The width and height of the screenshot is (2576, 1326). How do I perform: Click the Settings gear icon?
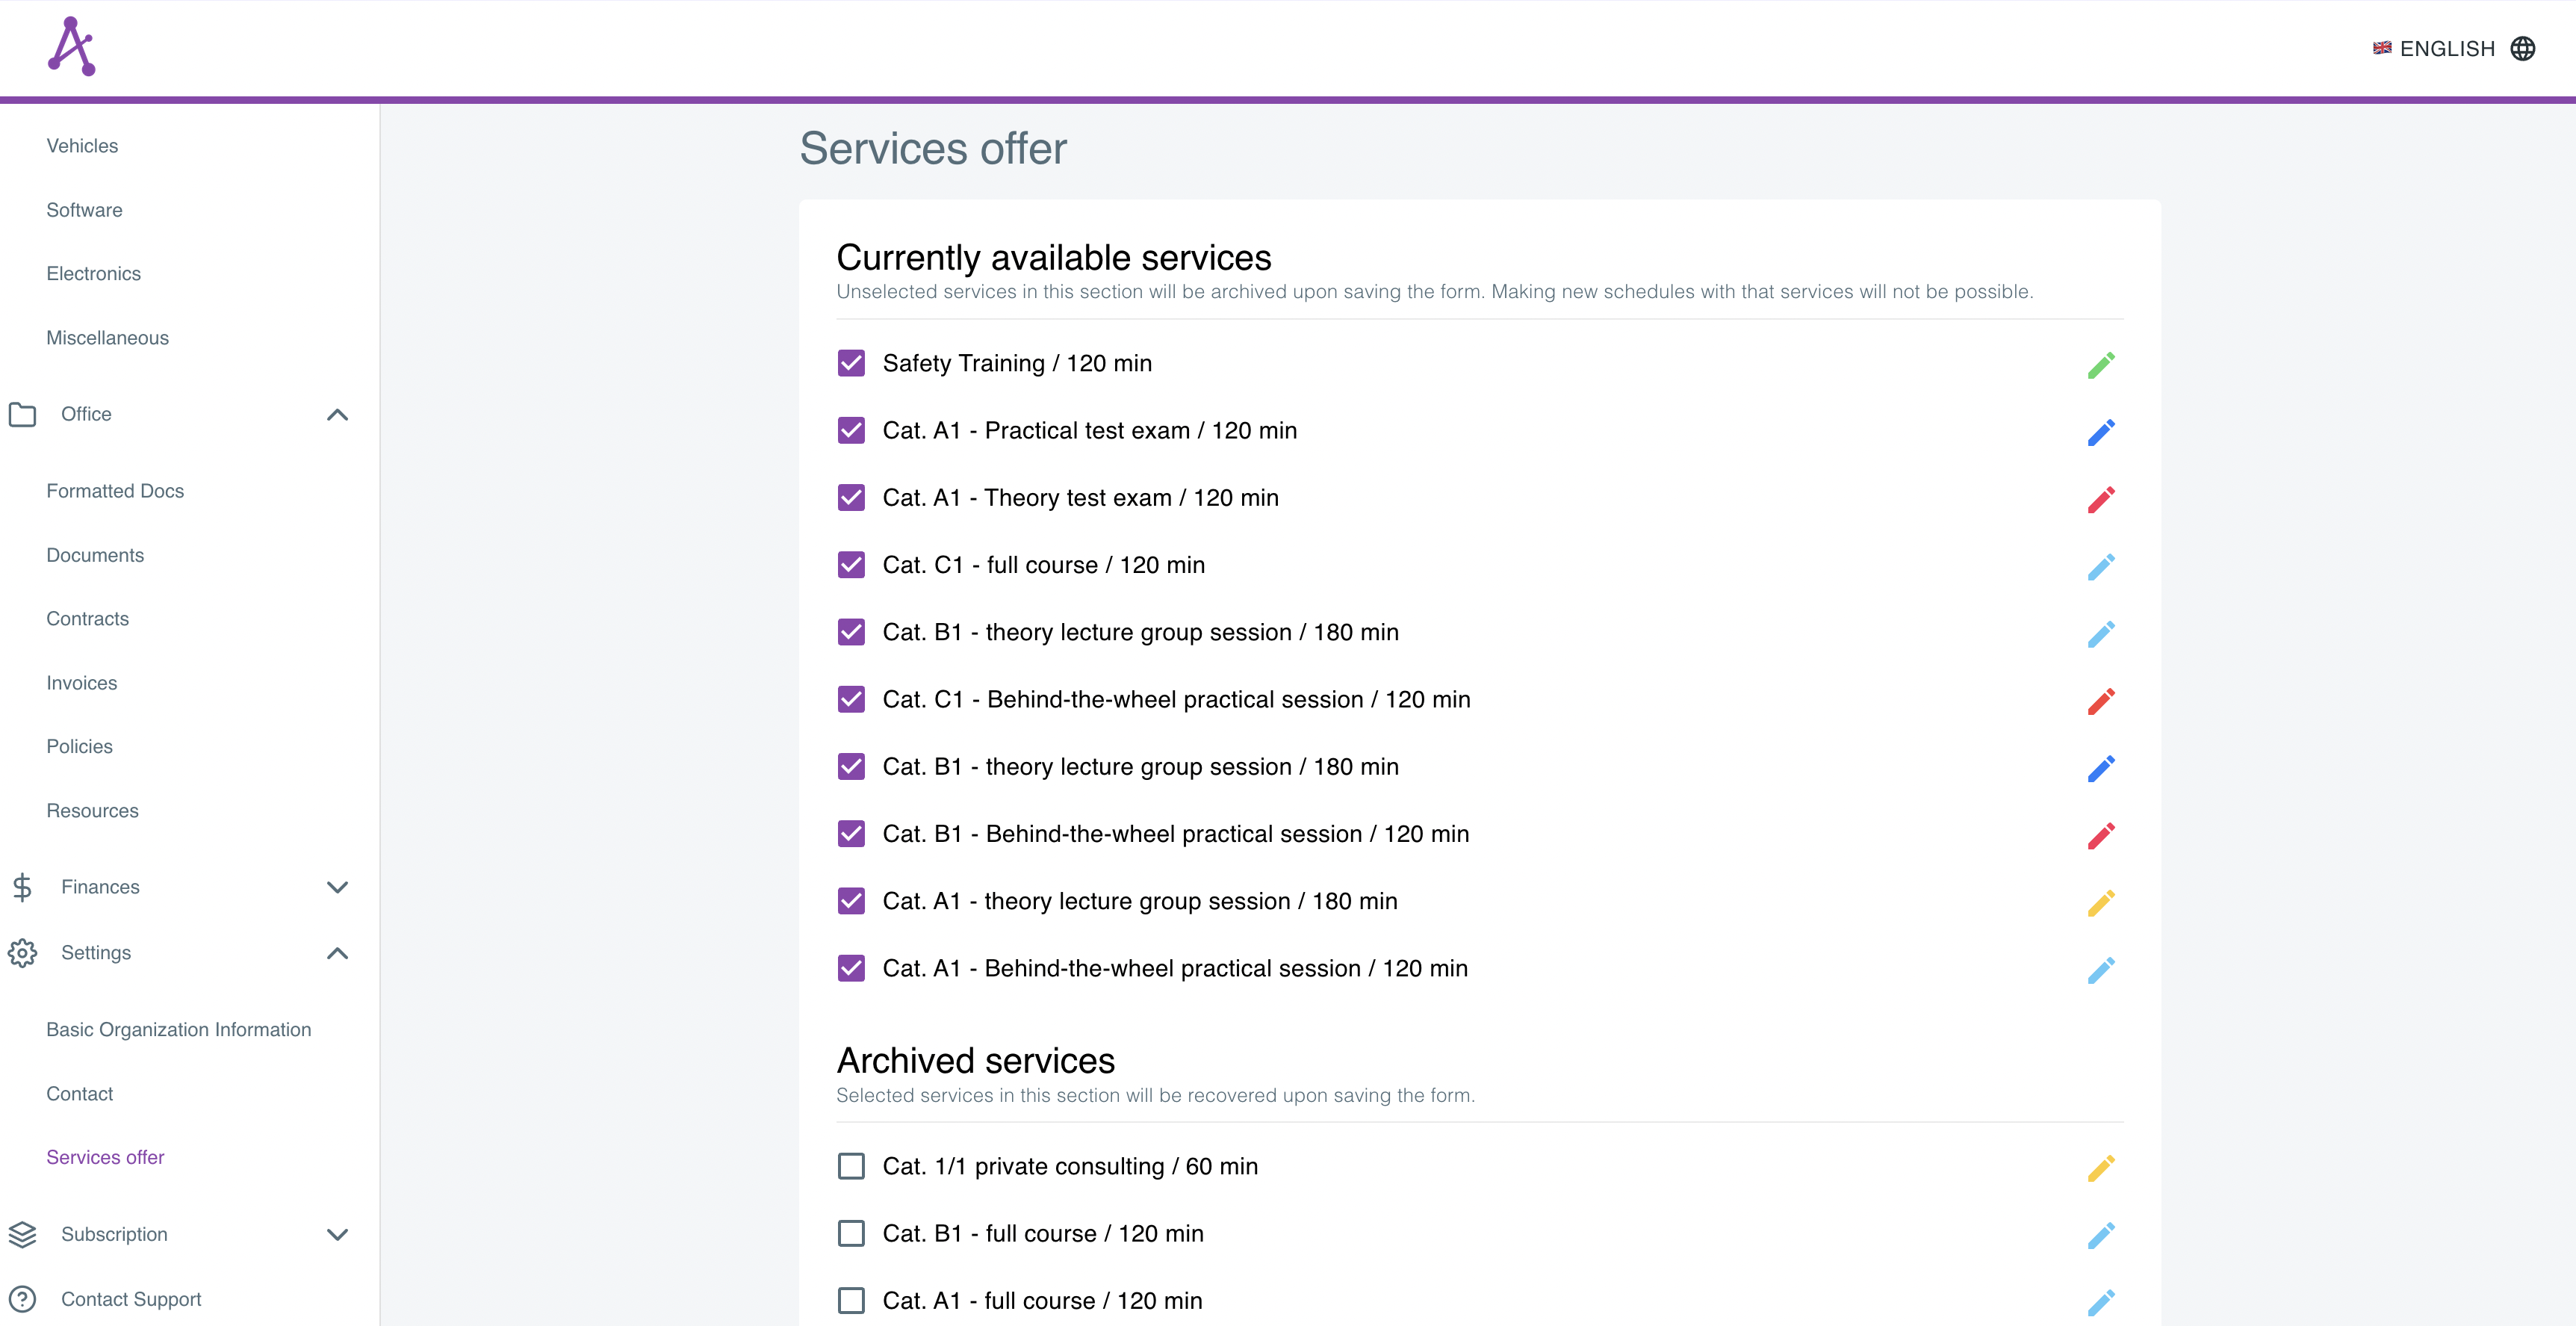point(23,953)
